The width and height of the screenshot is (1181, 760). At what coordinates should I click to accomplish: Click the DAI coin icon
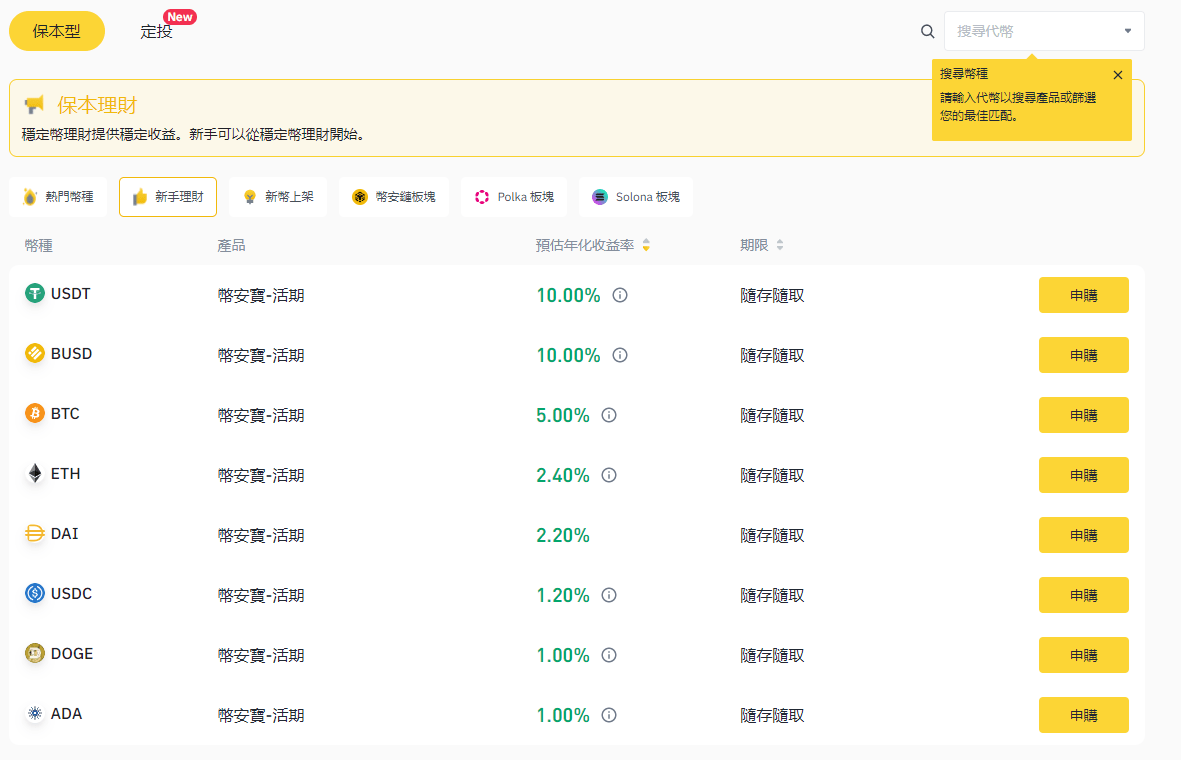35,534
